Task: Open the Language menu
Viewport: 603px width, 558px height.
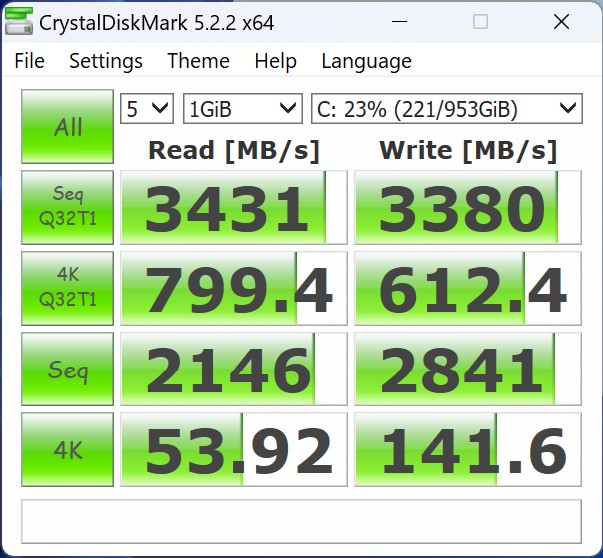Action: click(366, 62)
